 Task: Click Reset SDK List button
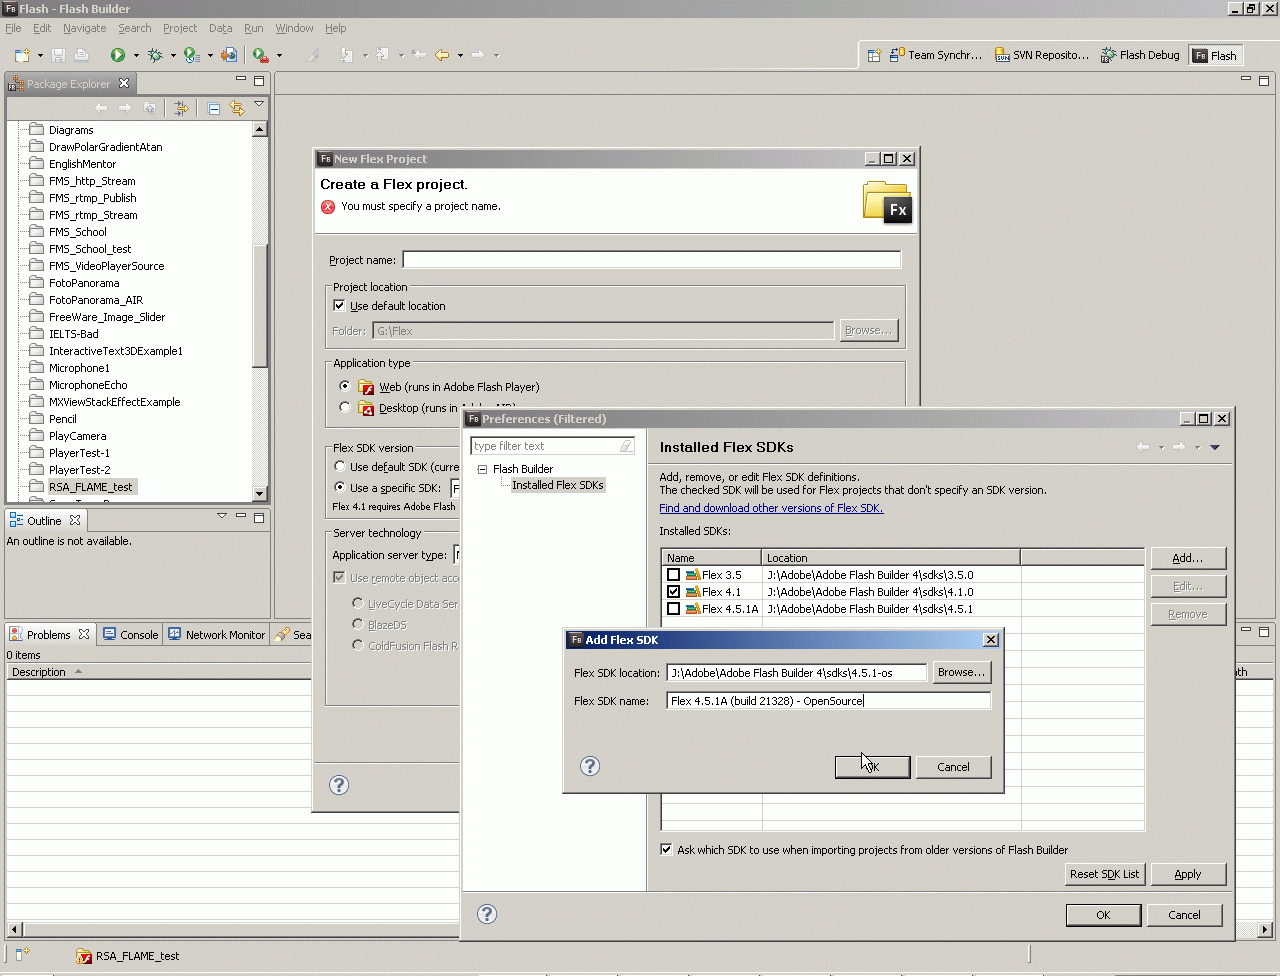coord(1104,874)
